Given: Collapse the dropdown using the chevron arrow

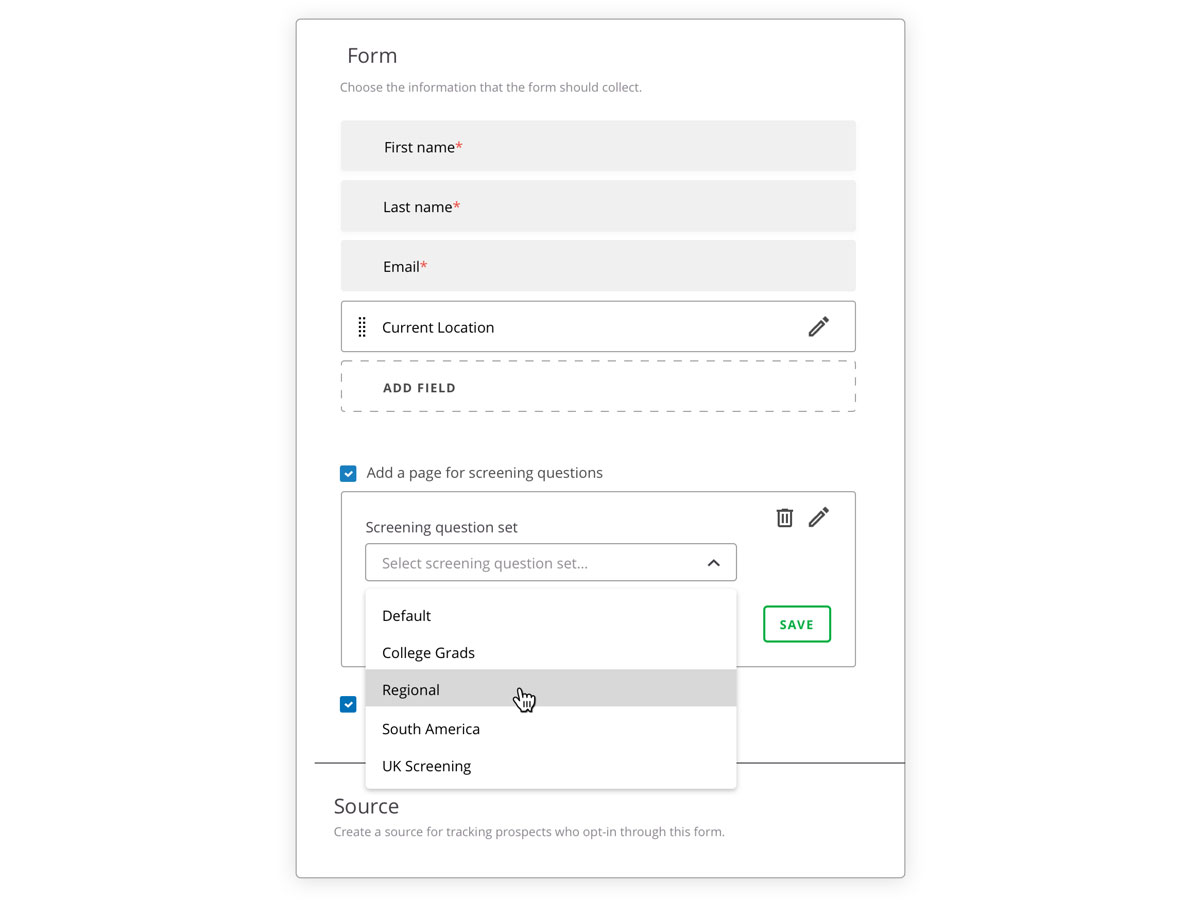Looking at the screenshot, I should click(x=713, y=563).
